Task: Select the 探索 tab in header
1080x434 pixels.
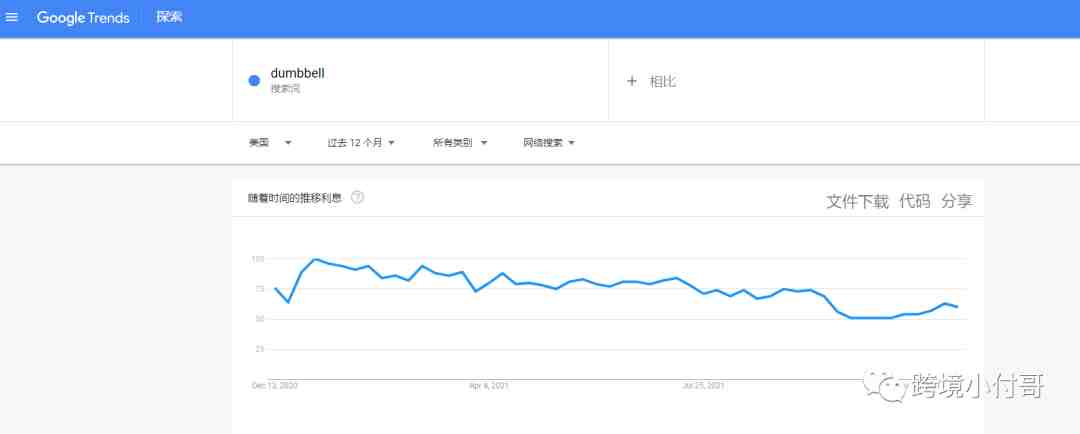Action: point(169,18)
